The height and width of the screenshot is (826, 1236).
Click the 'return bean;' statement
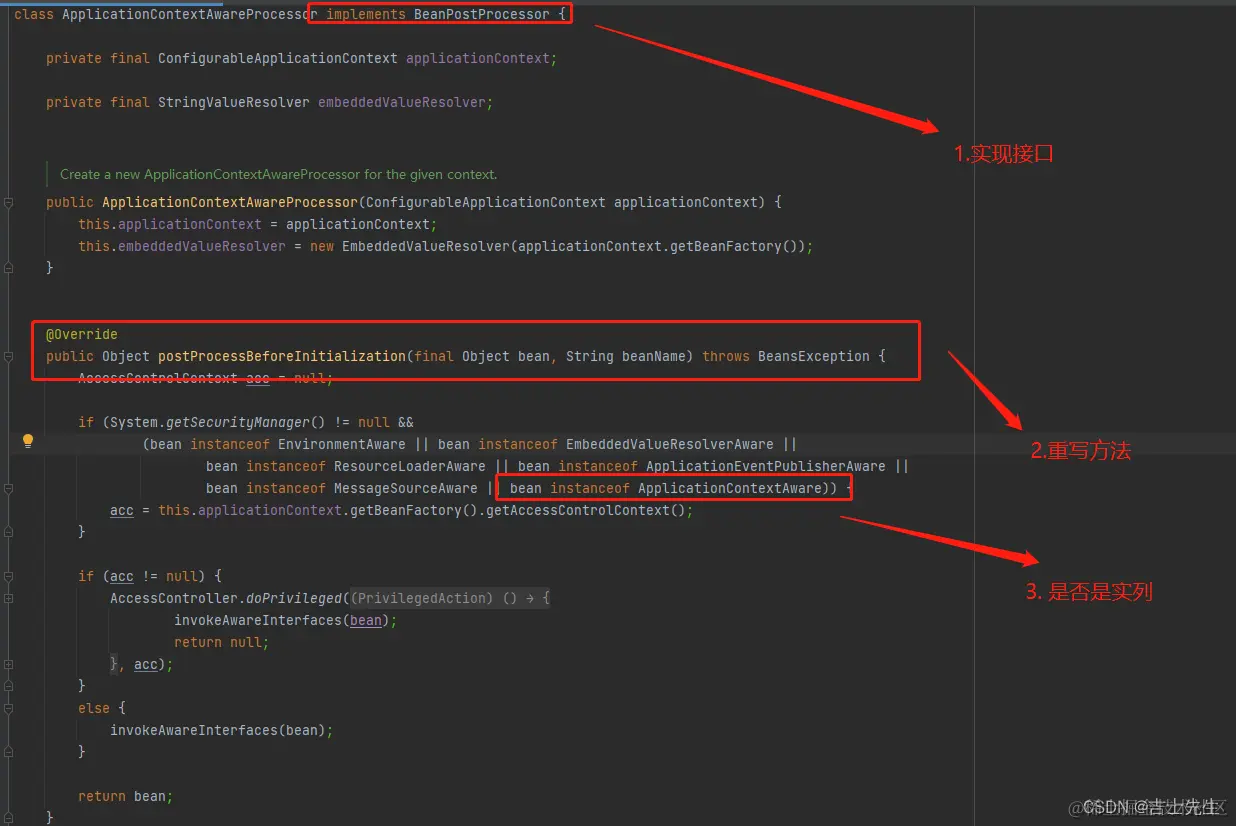coord(126,796)
